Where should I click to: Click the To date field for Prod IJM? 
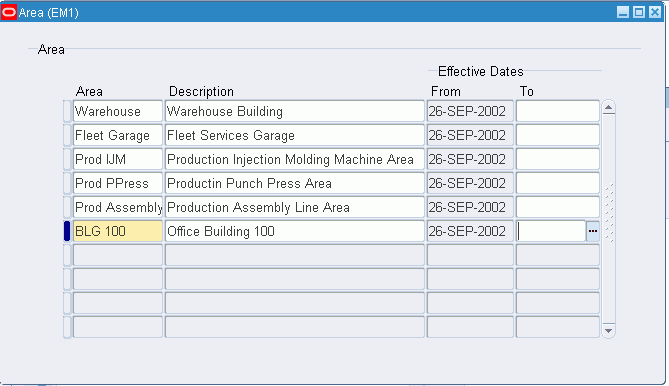558,159
